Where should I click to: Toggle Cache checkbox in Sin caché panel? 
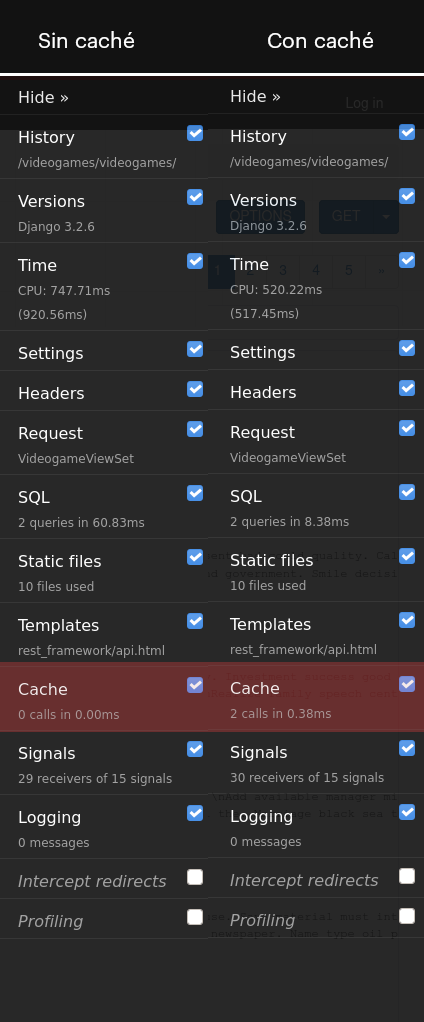195,684
